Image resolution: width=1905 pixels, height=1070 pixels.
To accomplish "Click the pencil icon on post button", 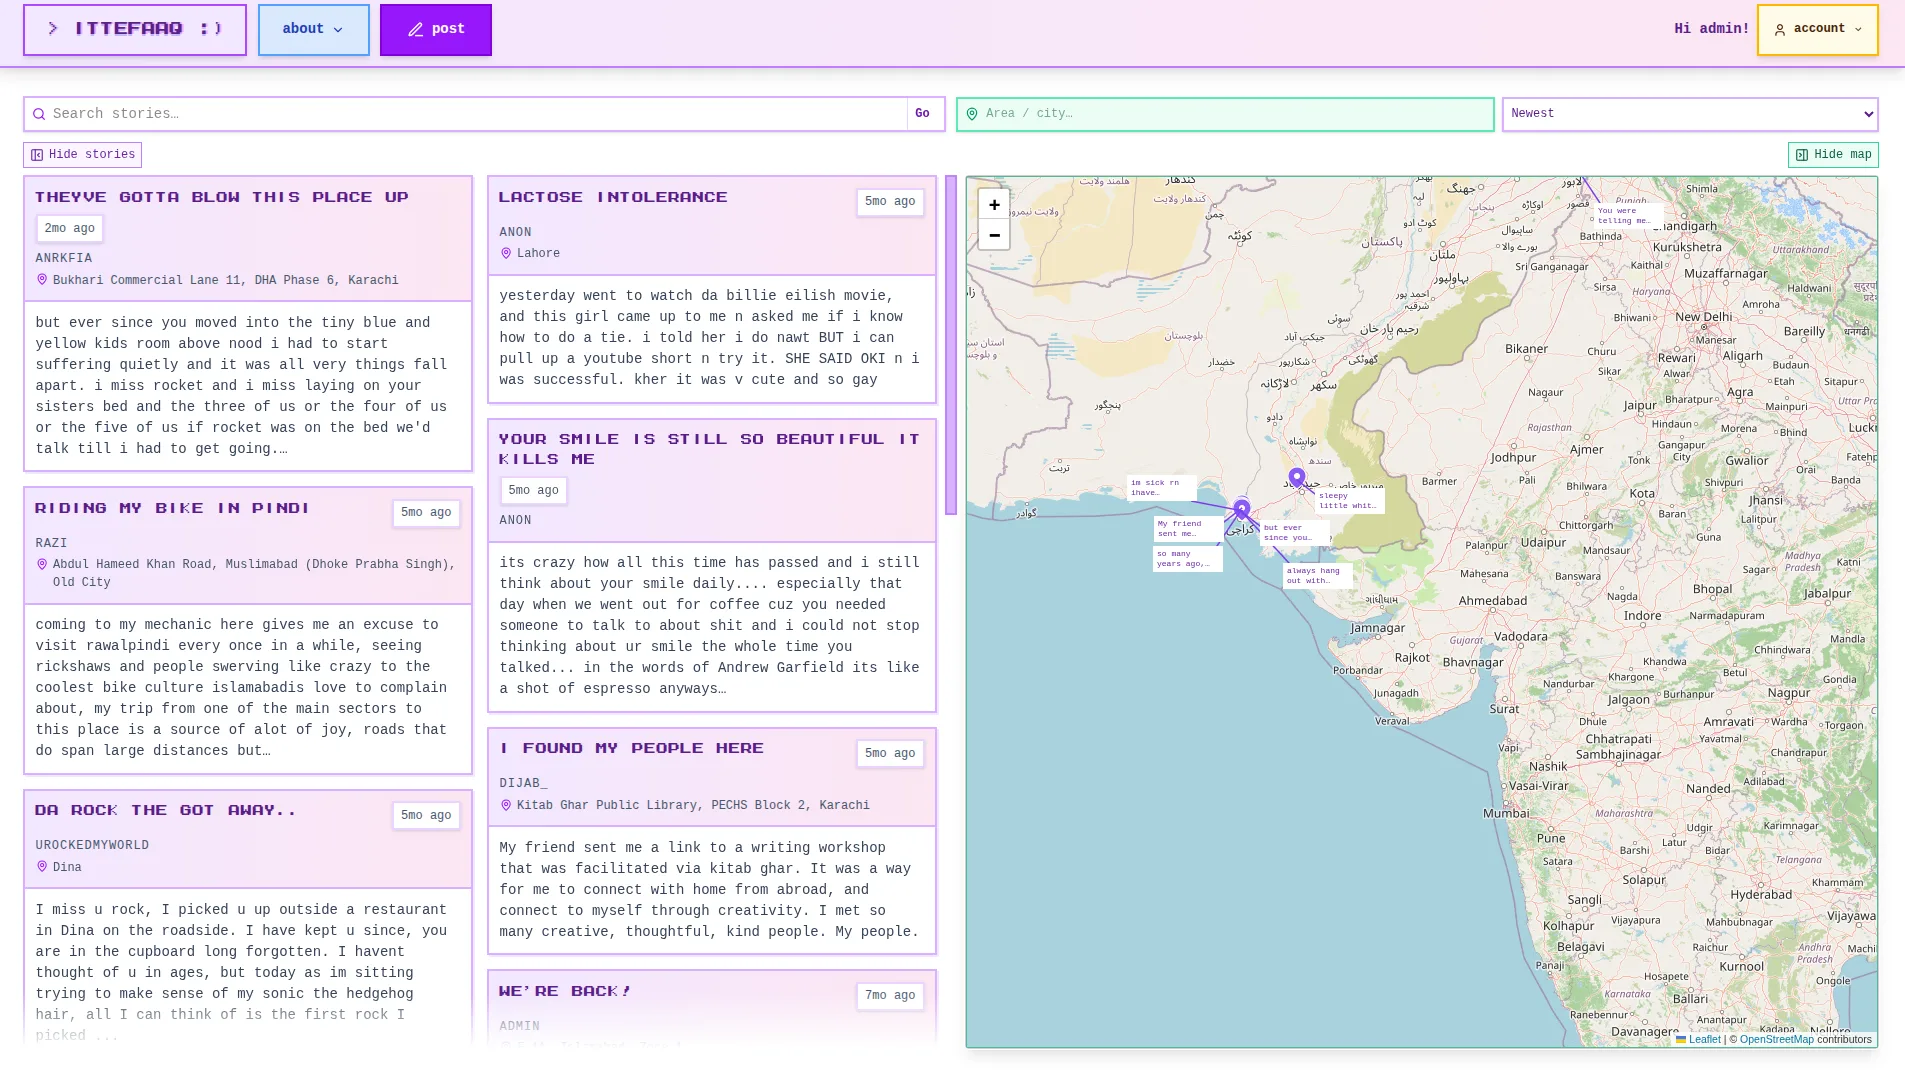I will (416, 30).
